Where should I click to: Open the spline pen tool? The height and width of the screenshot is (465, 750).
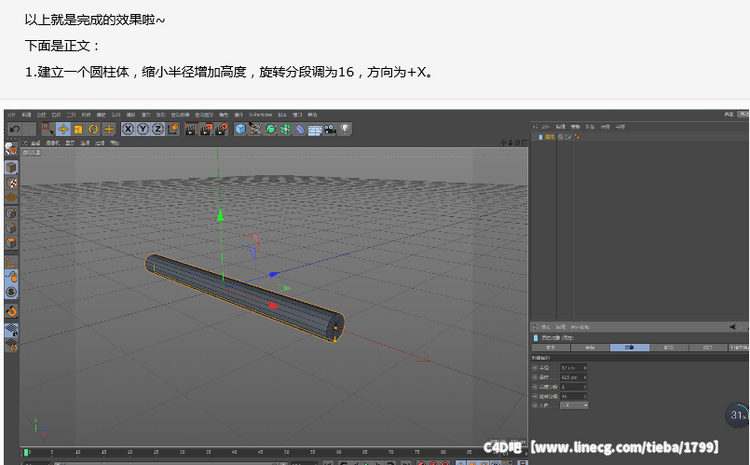click(x=255, y=129)
